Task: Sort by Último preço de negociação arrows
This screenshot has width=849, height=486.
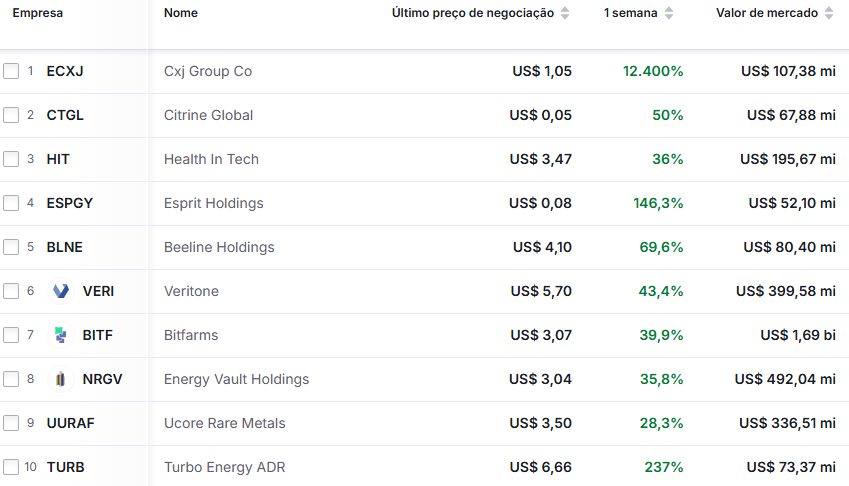Action: tap(565, 13)
